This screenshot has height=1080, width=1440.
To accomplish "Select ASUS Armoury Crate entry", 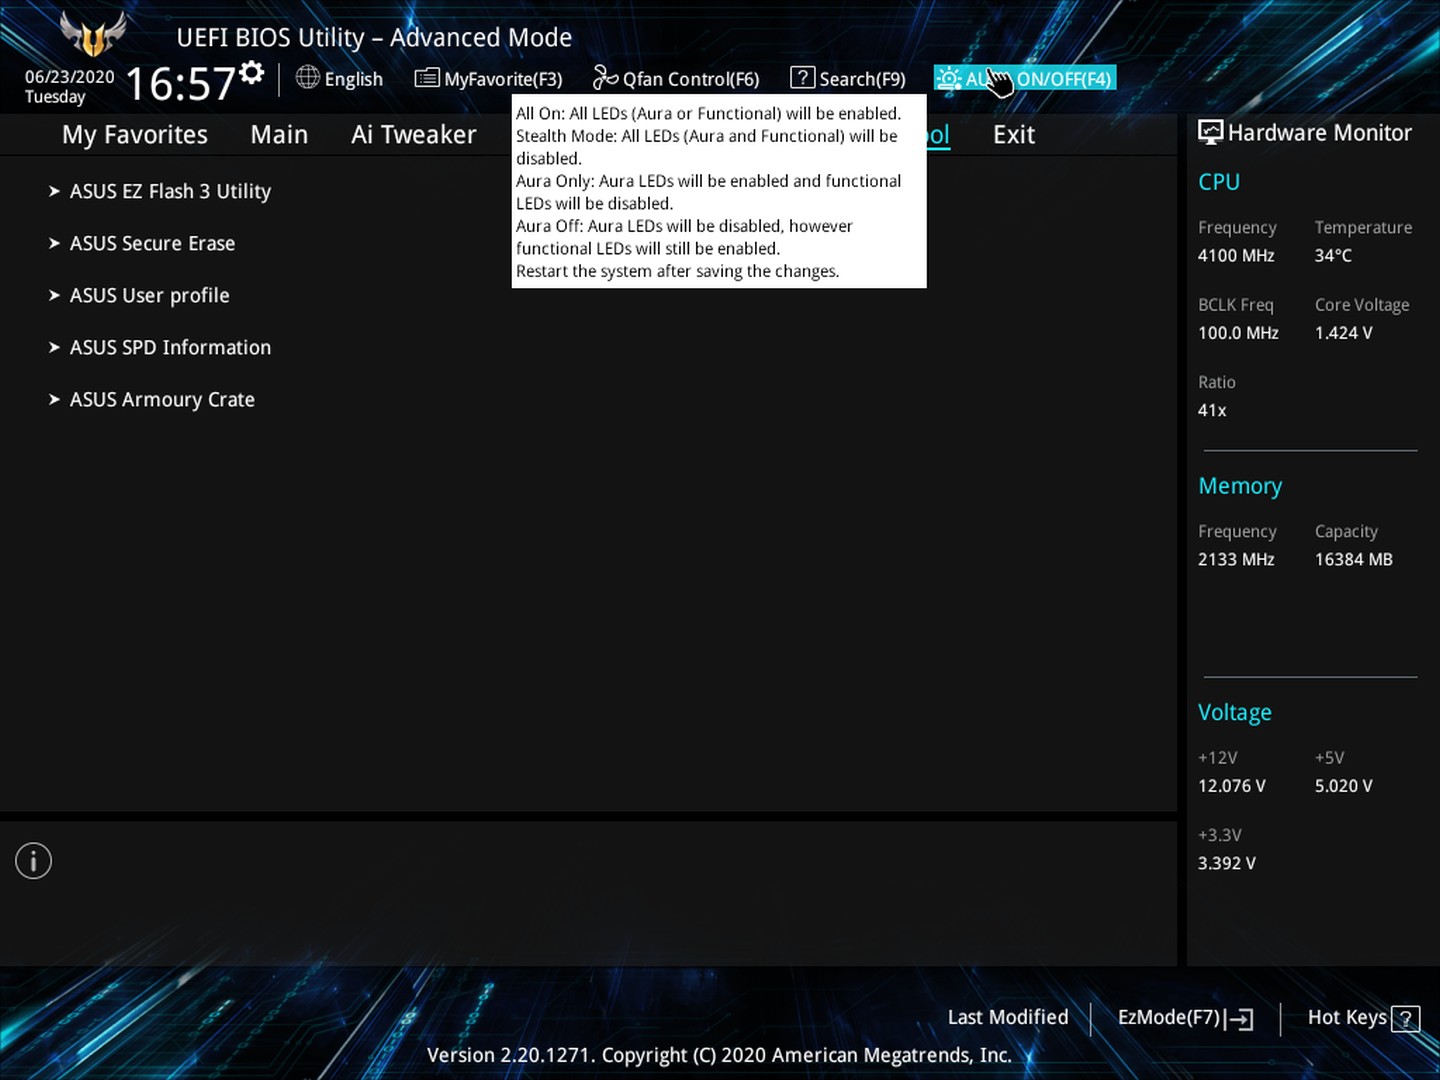I will coord(162,400).
